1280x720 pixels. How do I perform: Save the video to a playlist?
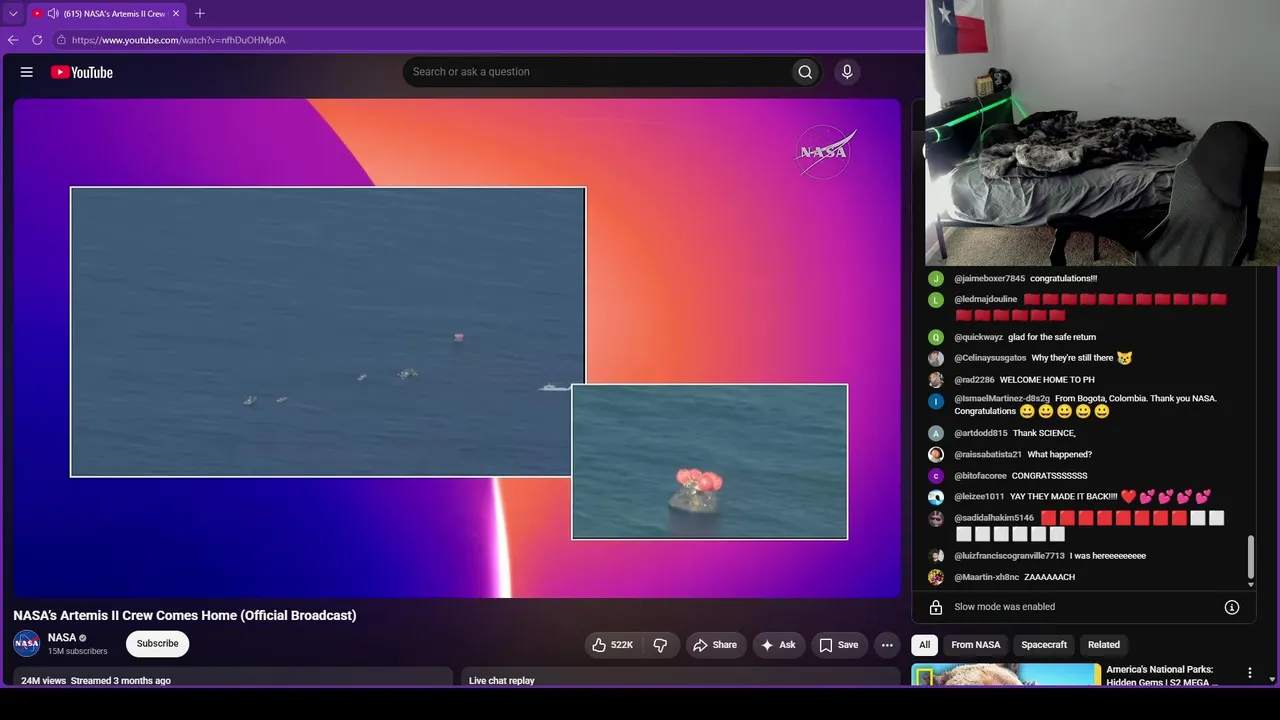point(839,645)
